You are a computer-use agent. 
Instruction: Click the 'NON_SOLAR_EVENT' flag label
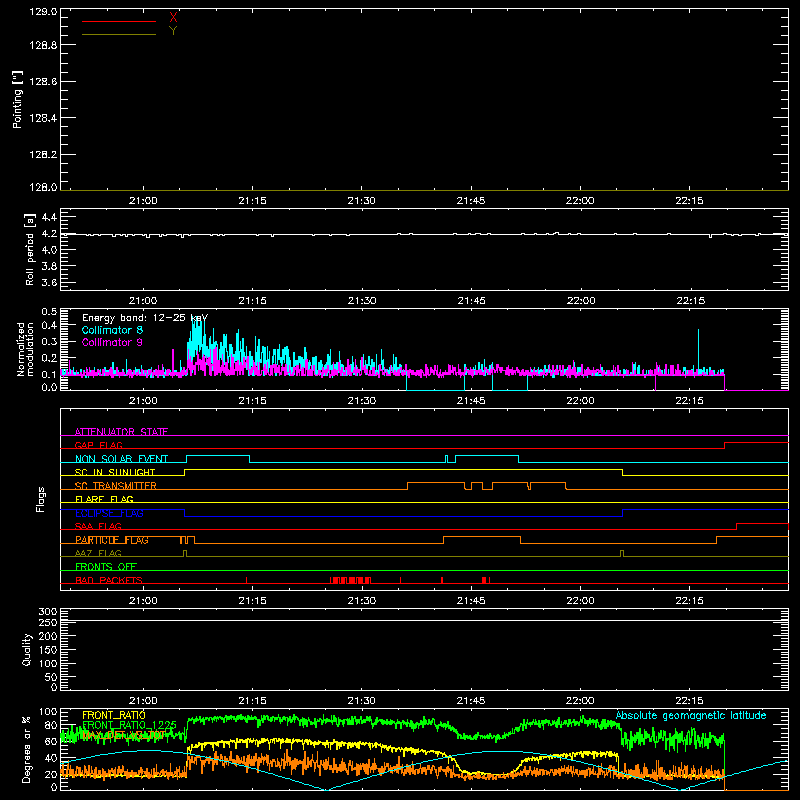point(121,459)
